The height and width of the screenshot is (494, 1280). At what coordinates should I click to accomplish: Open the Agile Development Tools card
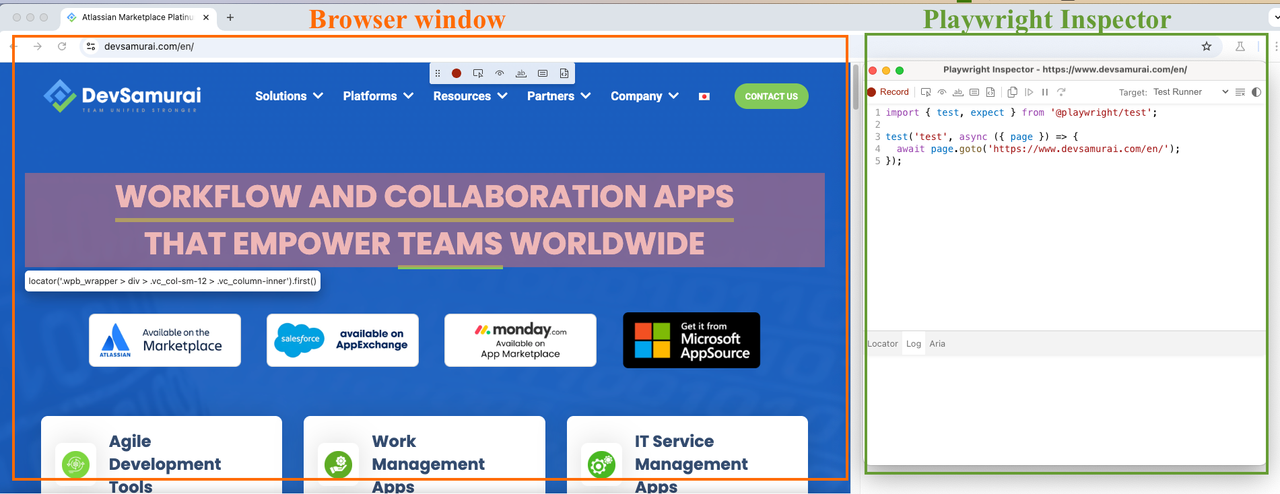point(161,455)
